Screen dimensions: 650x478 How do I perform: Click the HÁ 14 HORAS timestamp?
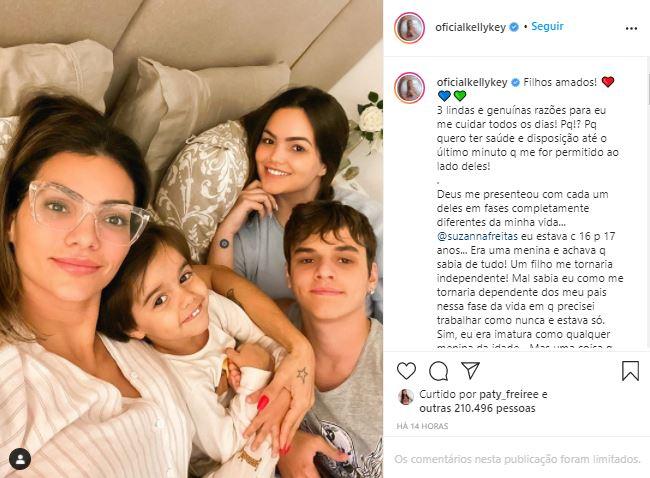(x=422, y=426)
